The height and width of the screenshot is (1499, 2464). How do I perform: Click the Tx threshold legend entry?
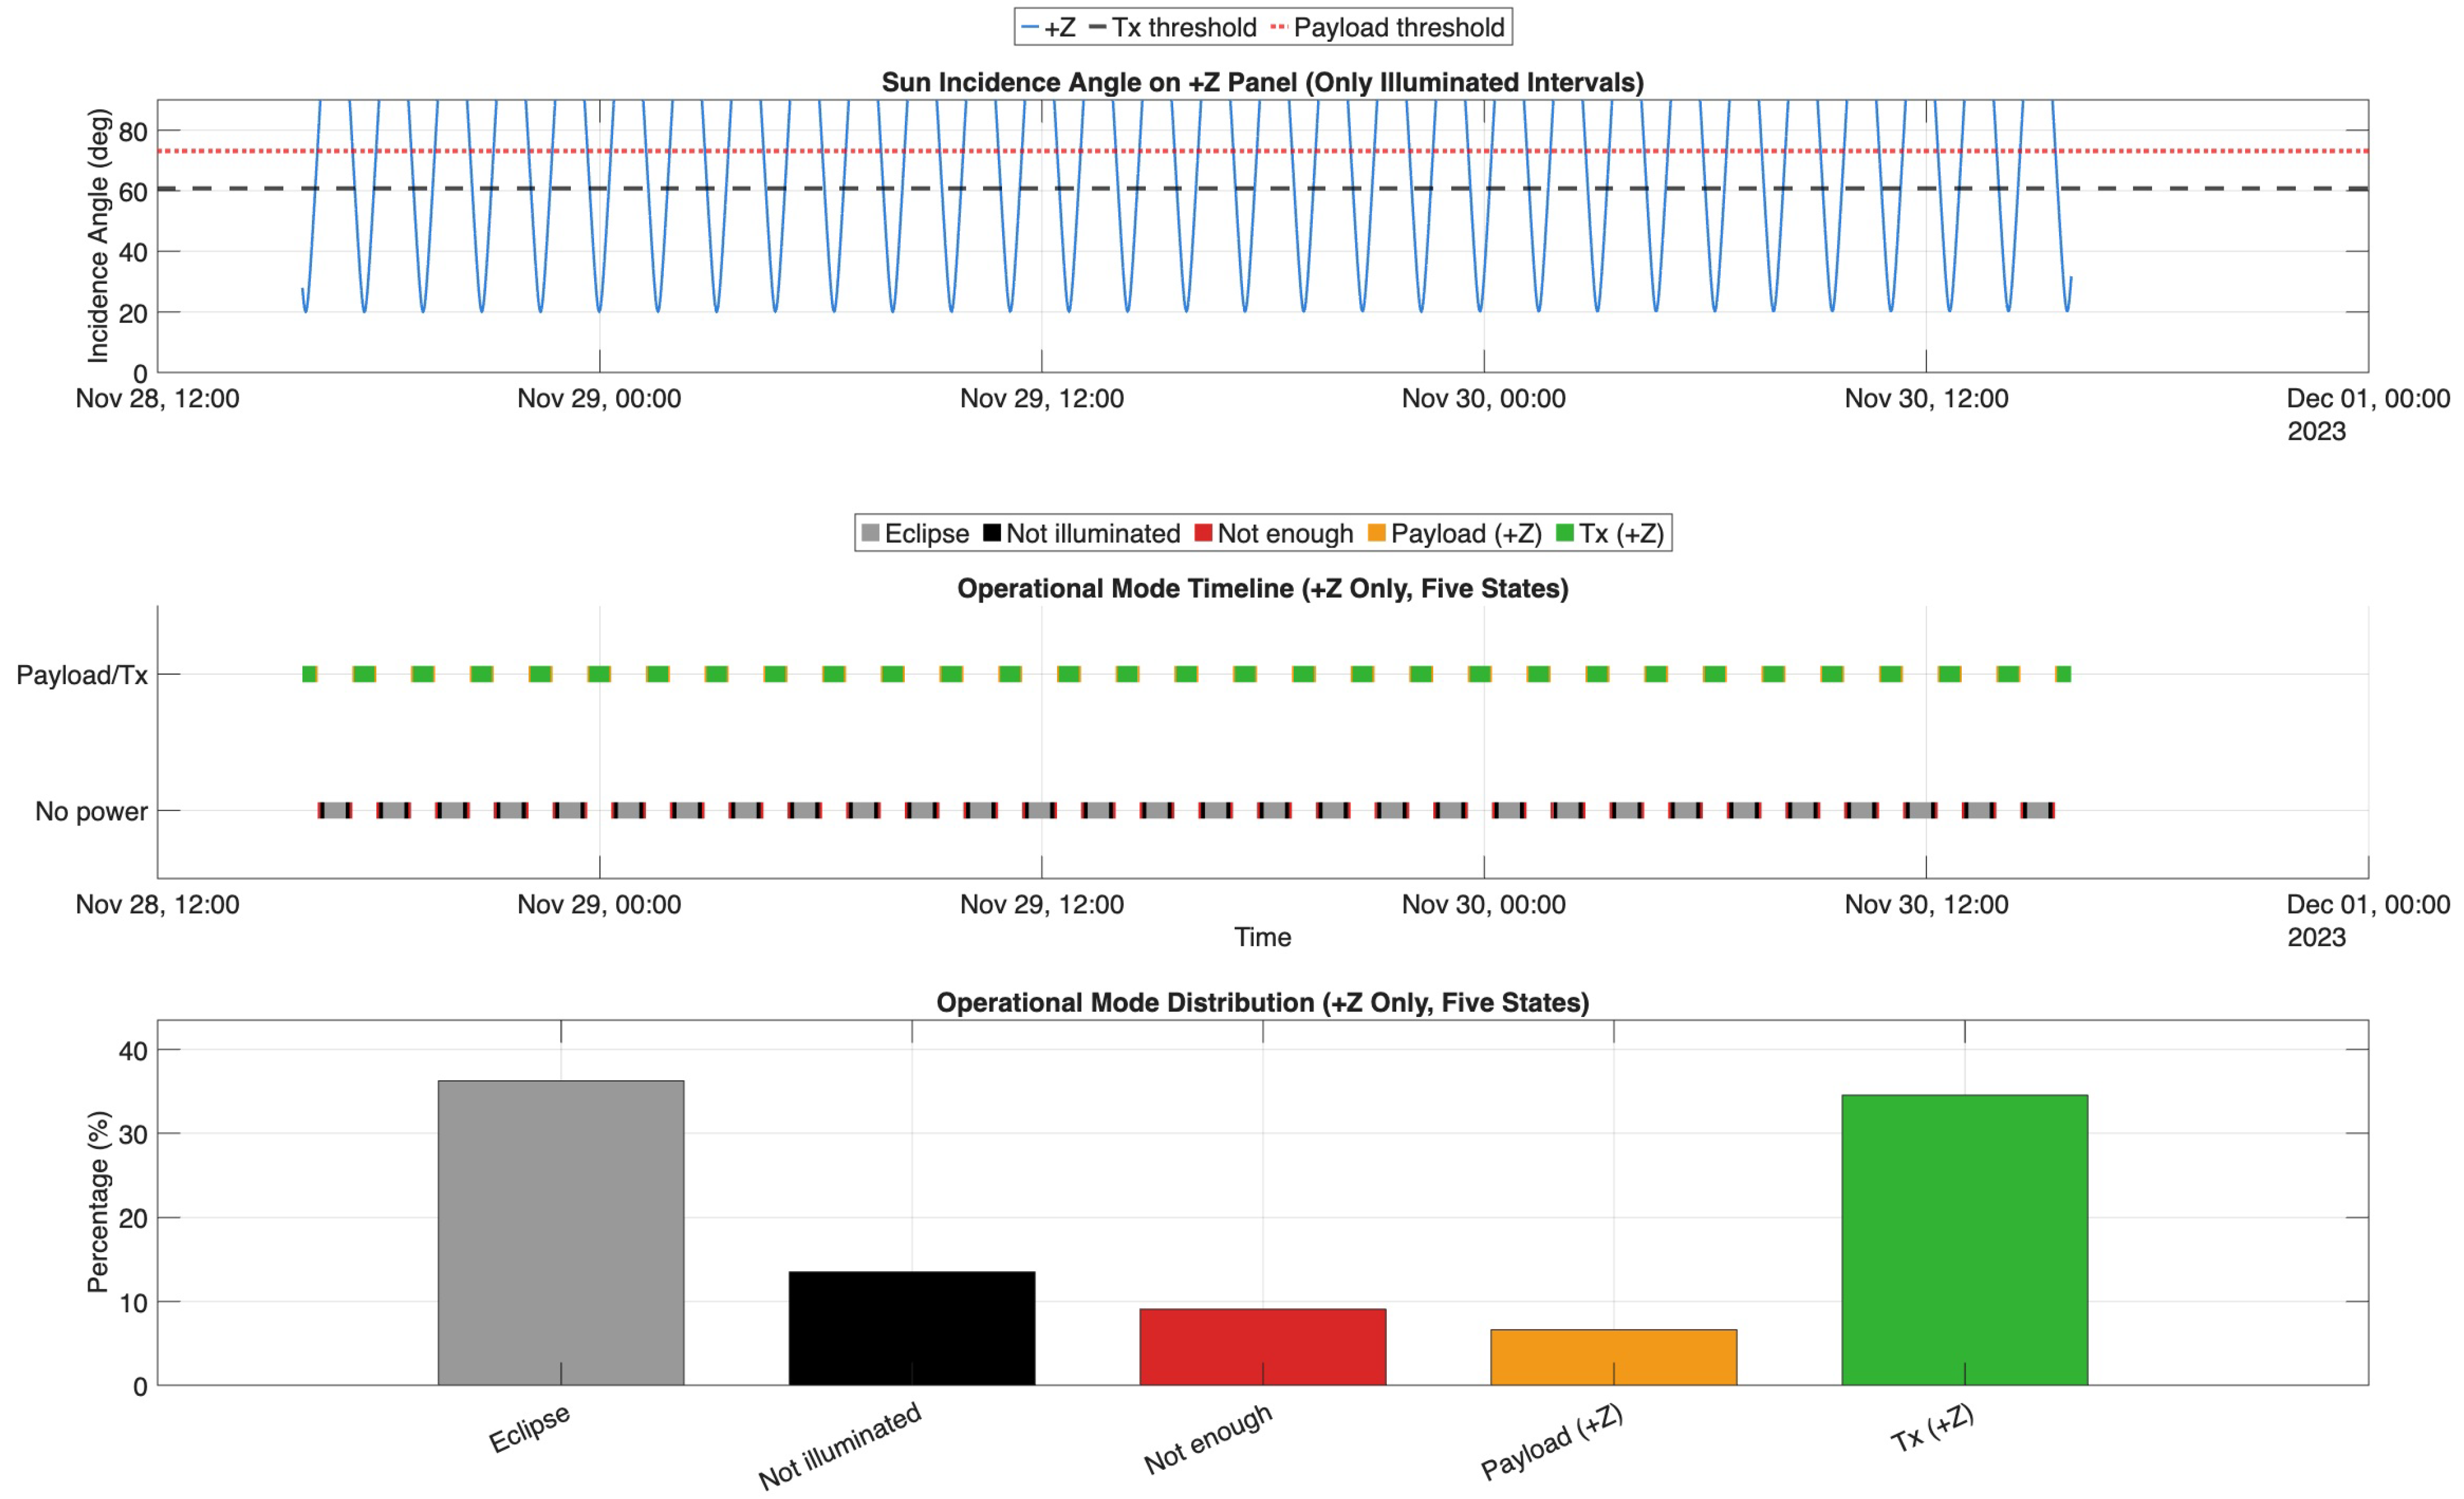click(1172, 27)
